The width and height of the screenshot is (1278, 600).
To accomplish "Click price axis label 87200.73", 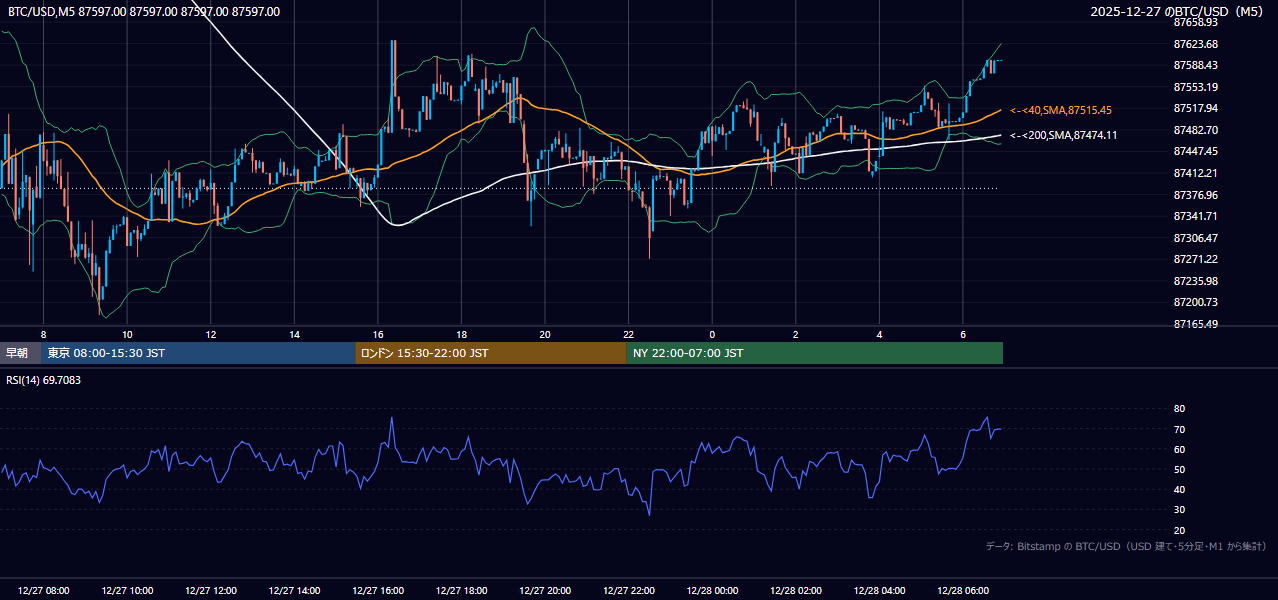I will coord(1196,302).
